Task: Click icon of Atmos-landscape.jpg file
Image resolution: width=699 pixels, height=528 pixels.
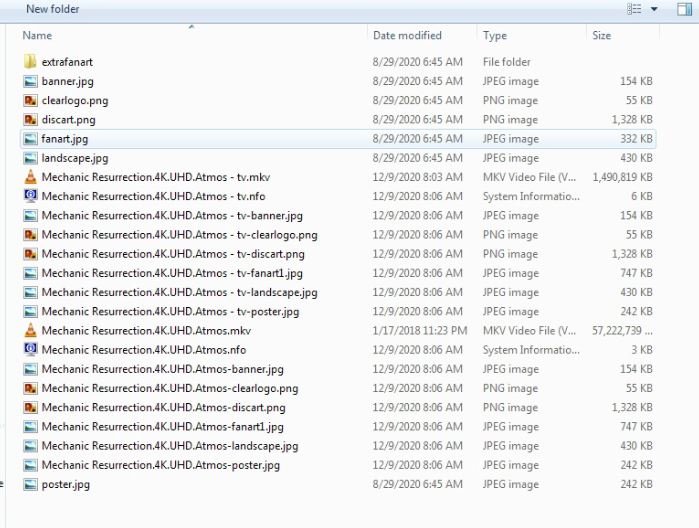Action: pyautogui.click(x=30, y=446)
